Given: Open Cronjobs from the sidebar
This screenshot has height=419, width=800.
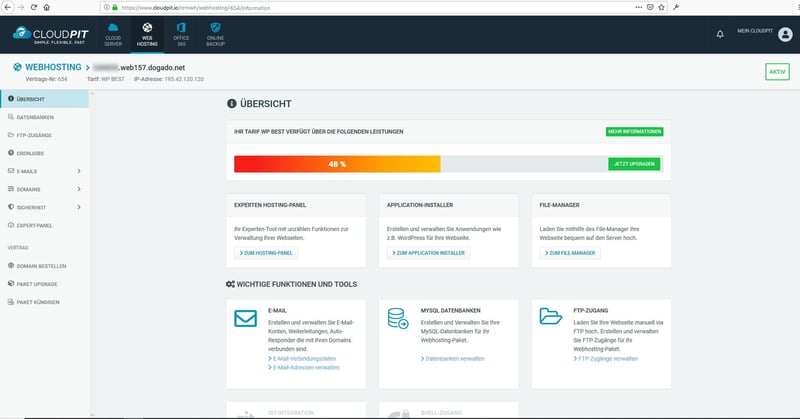Looking at the screenshot, I should click(32, 153).
